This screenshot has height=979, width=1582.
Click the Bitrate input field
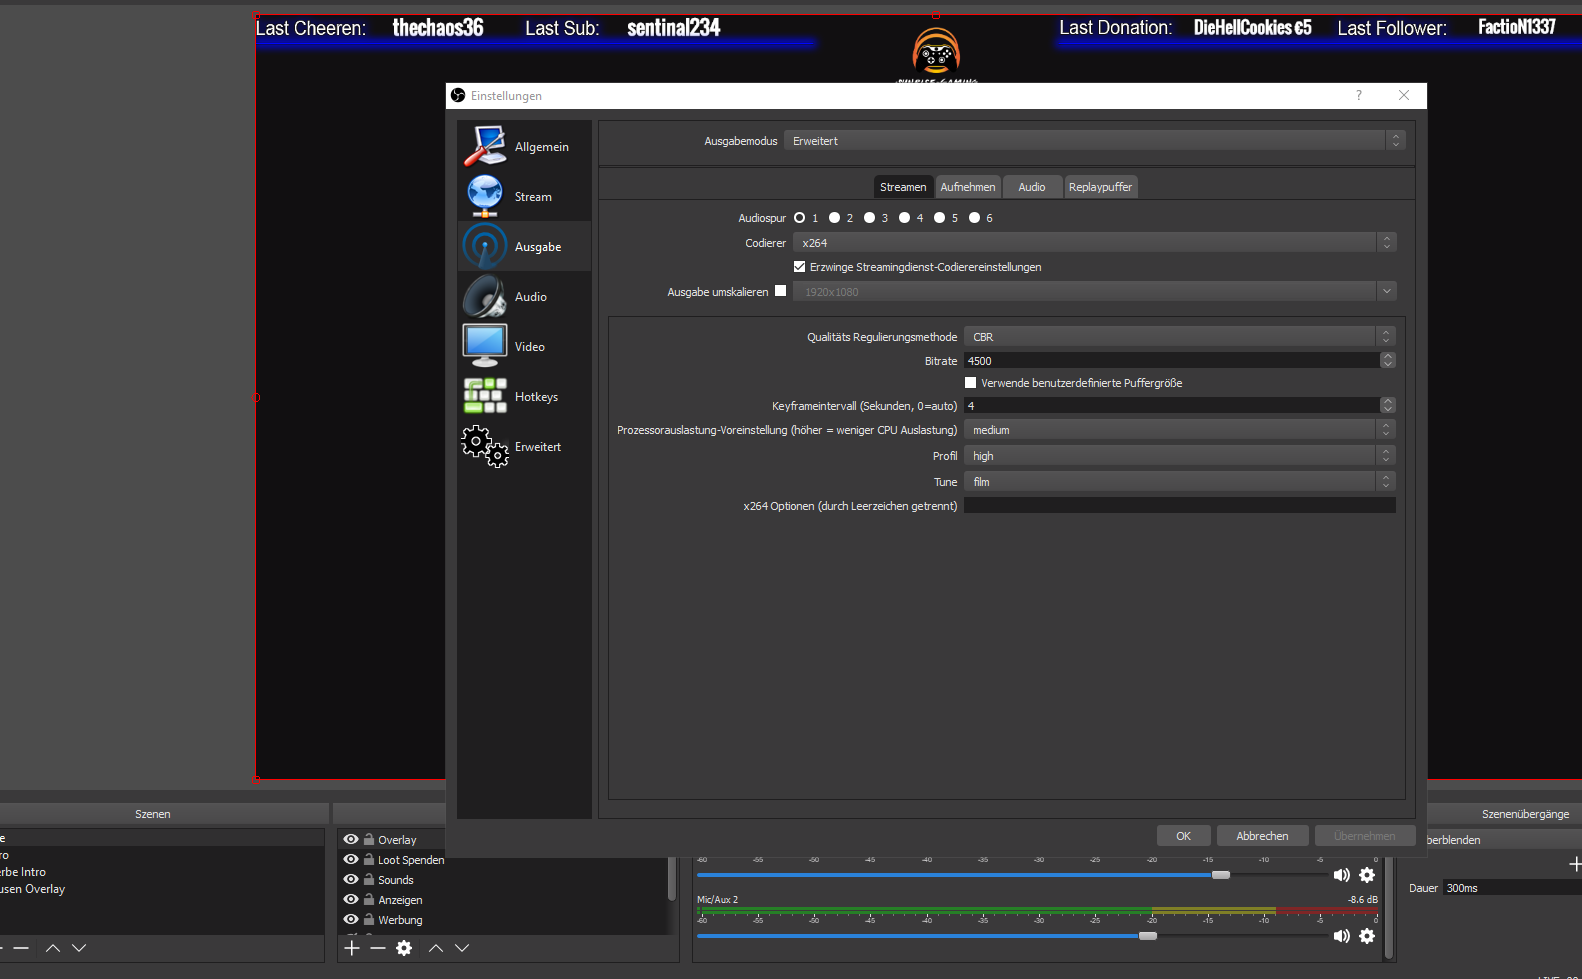(1170, 361)
